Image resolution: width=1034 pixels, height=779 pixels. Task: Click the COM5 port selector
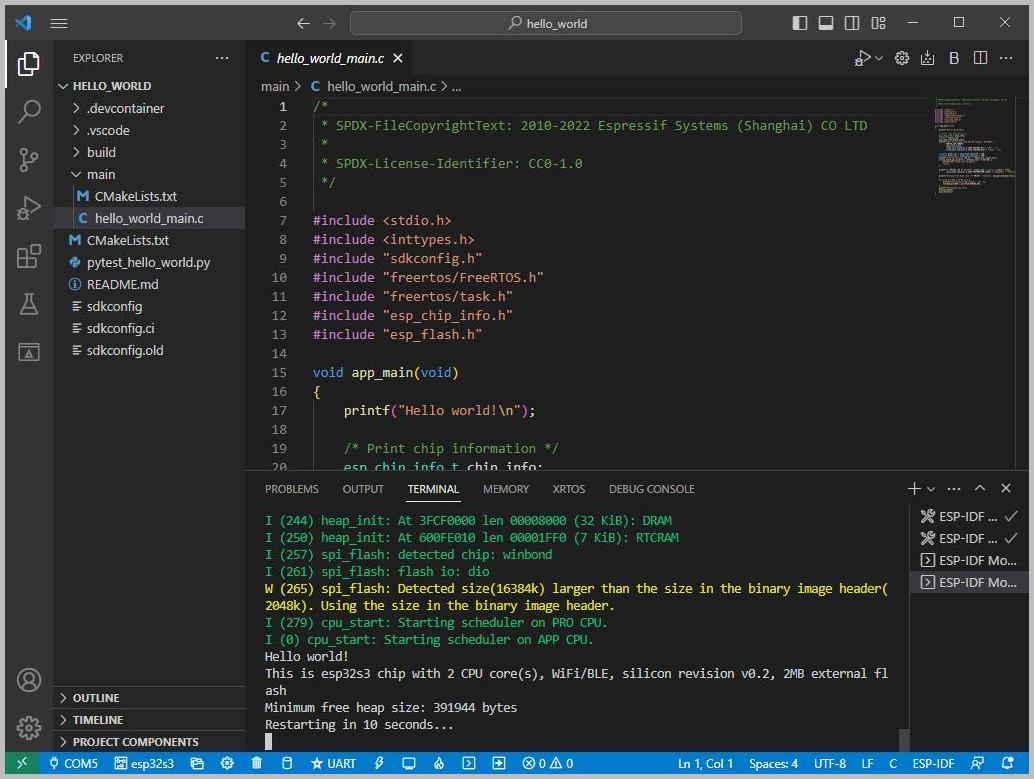coord(73,764)
